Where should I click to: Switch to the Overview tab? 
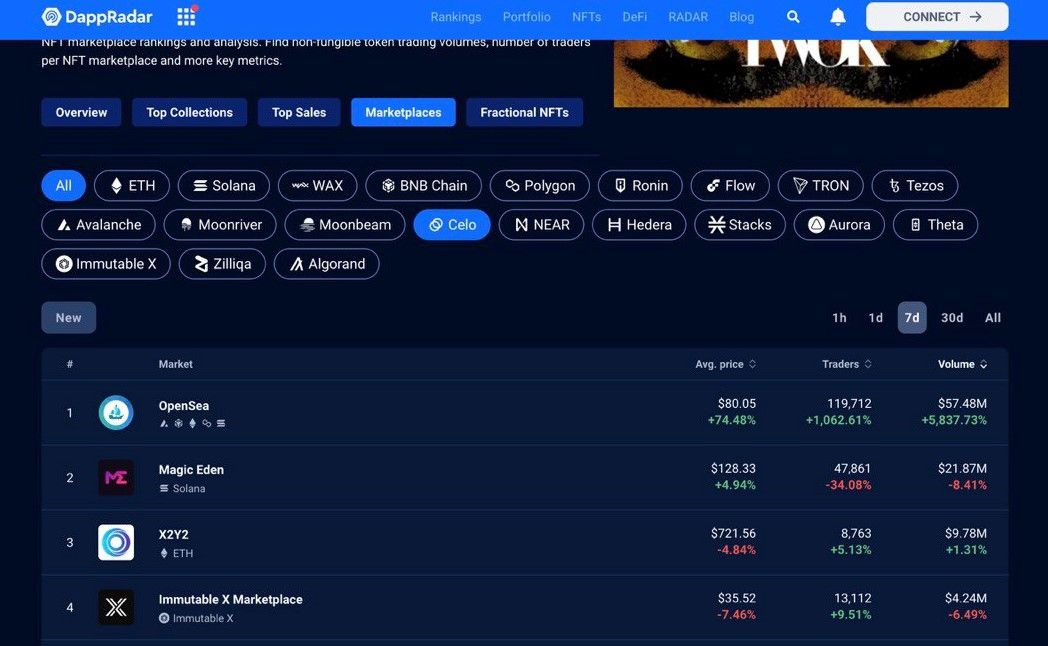tap(82, 112)
